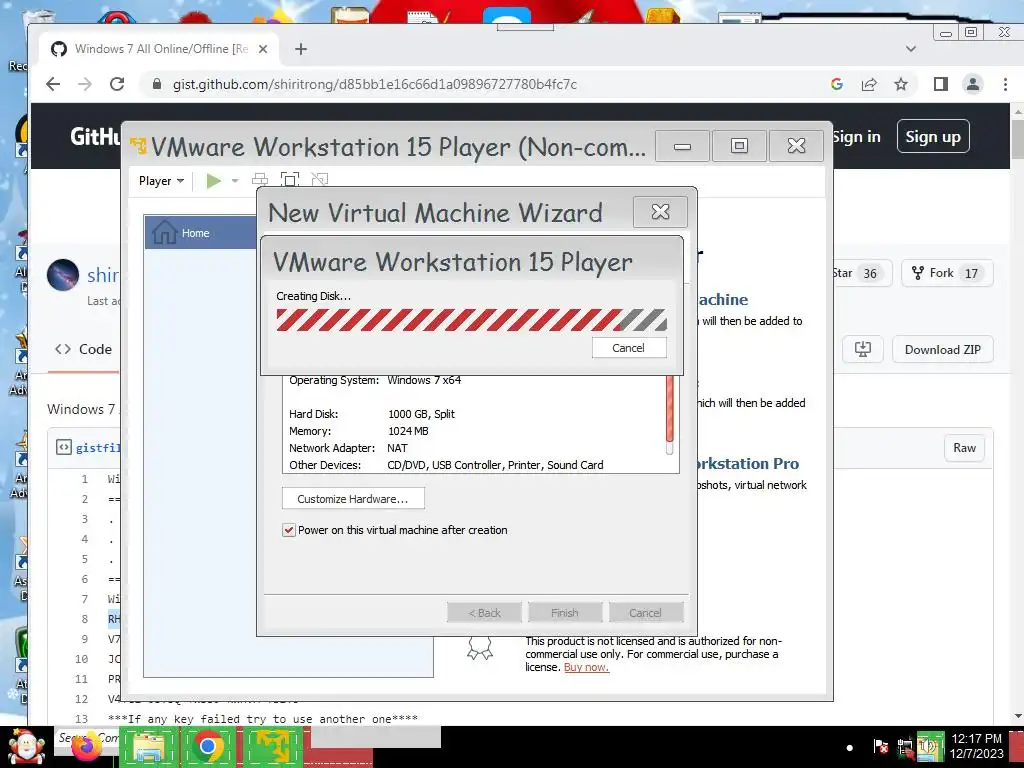Switch to VMware Player in the taskbar
Viewport: 1024px width, 768px height.
[x=274, y=747]
